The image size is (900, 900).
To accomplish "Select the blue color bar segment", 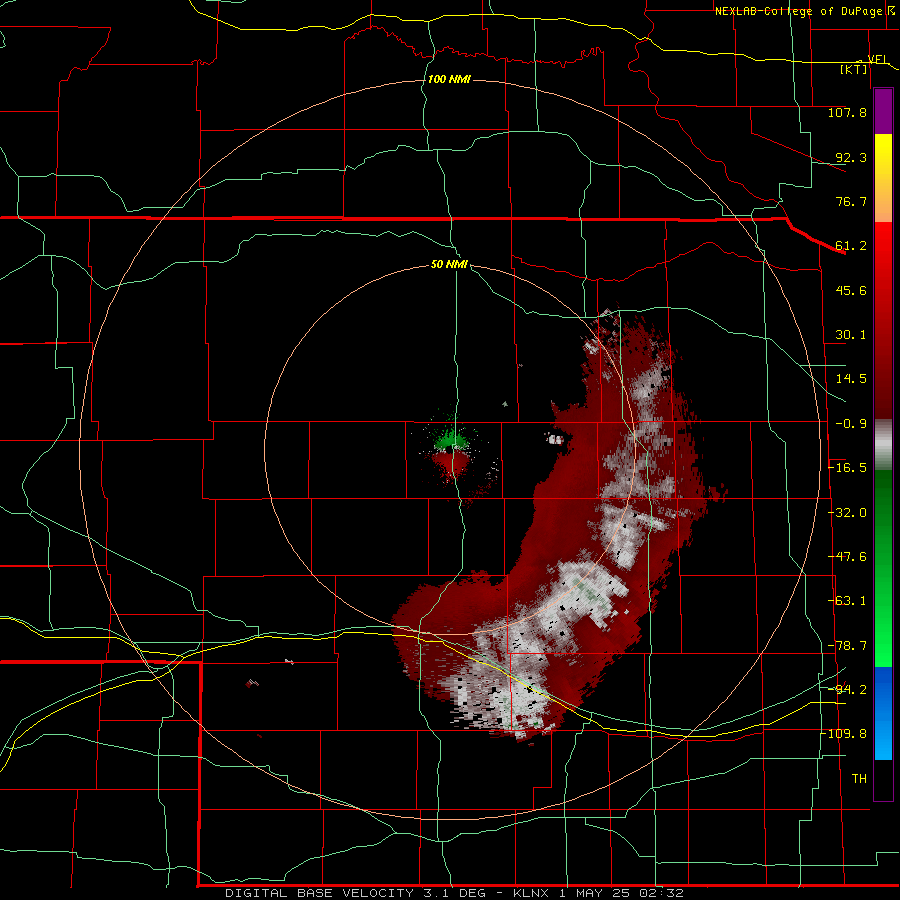I will (x=883, y=713).
